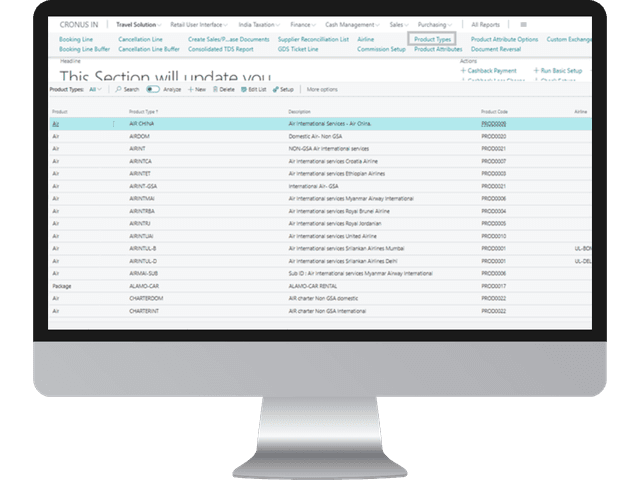
Task: Select the AIRINTET product type cell
Action: (140, 174)
